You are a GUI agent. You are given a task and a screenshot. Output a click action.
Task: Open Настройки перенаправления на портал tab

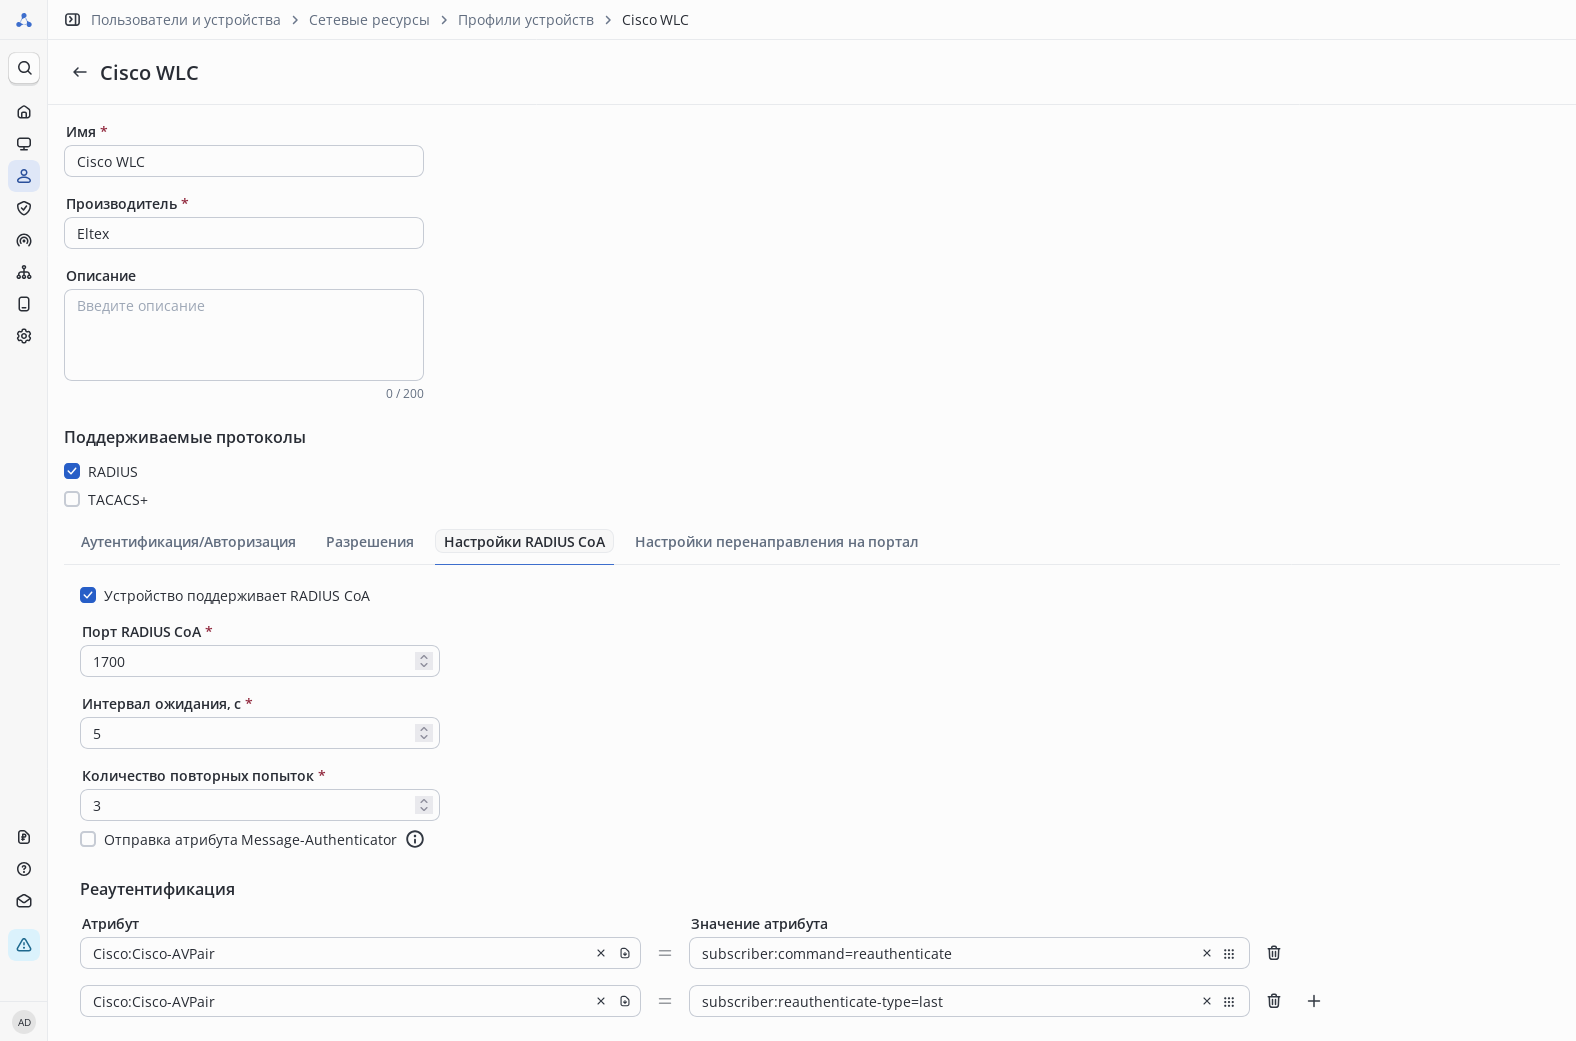click(776, 542)
